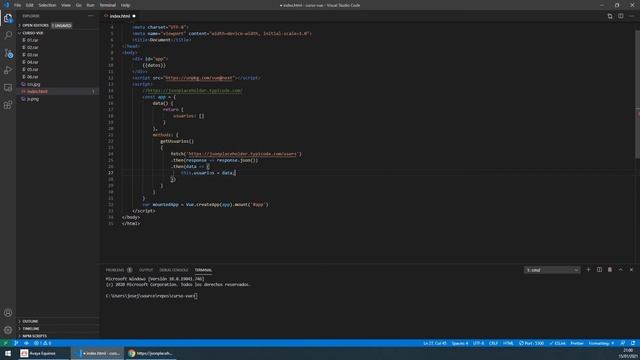
Task: Click the Live Share status bar icon
Action: pyautogui.click(x=26, y=343)
